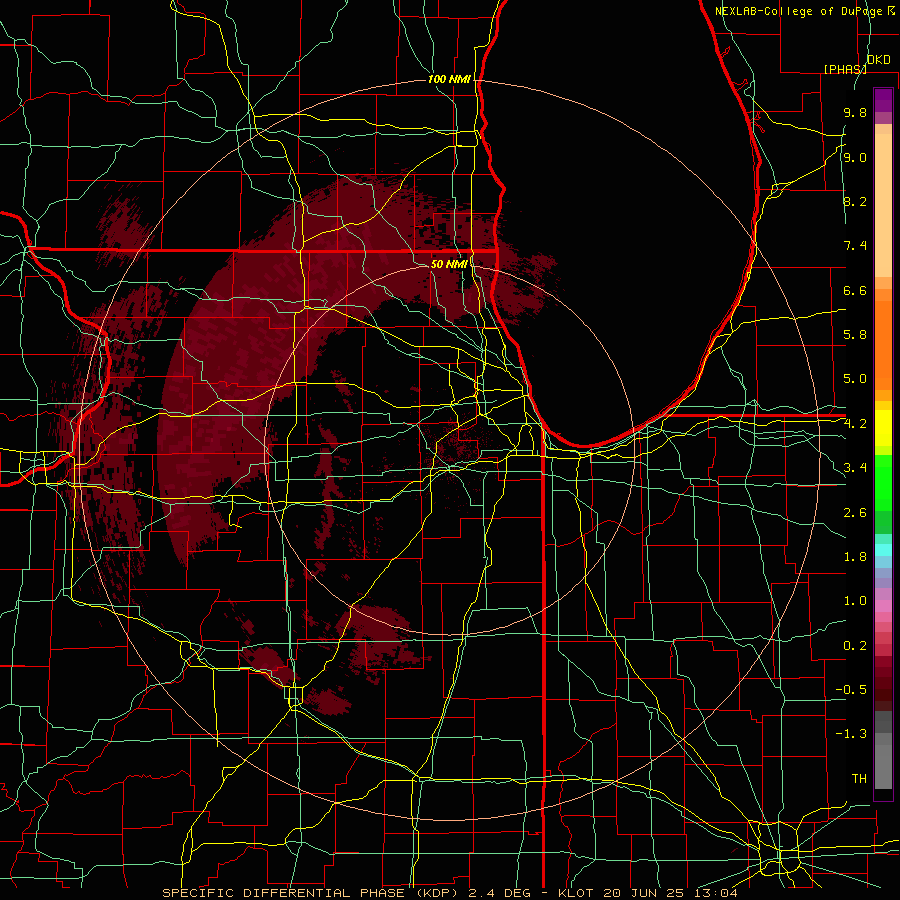Select the 7.4 scale value
Screen dimensions: 900x900
855,246
